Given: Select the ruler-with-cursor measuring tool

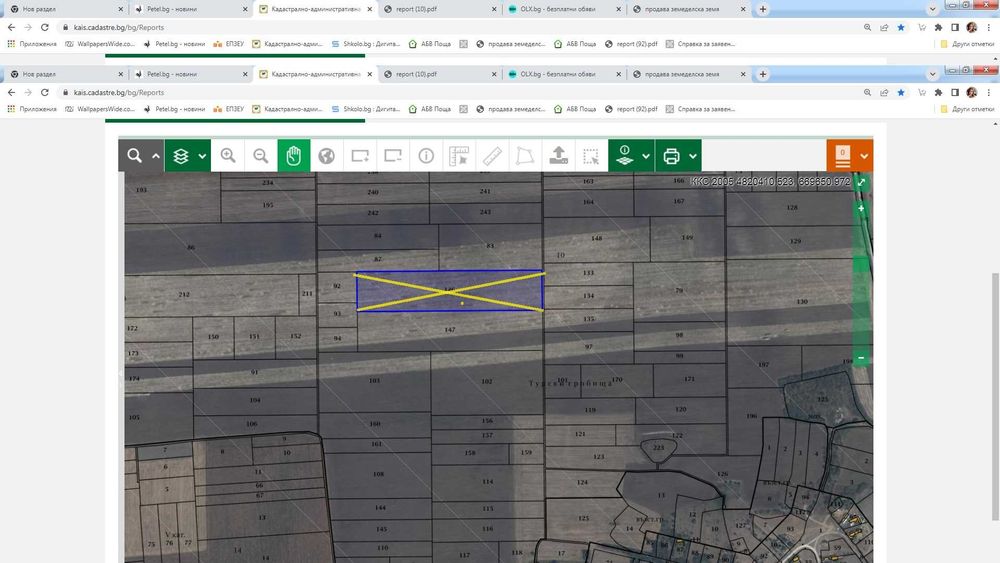Looking at the screenshot, I should coord(459,156).
